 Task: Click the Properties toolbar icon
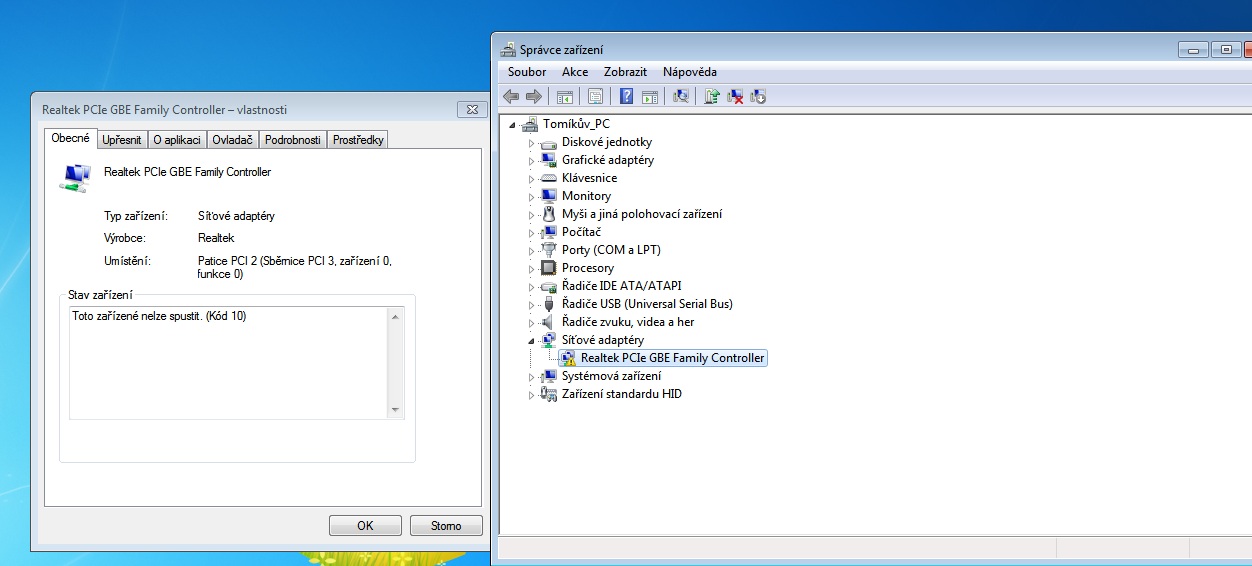596,96
